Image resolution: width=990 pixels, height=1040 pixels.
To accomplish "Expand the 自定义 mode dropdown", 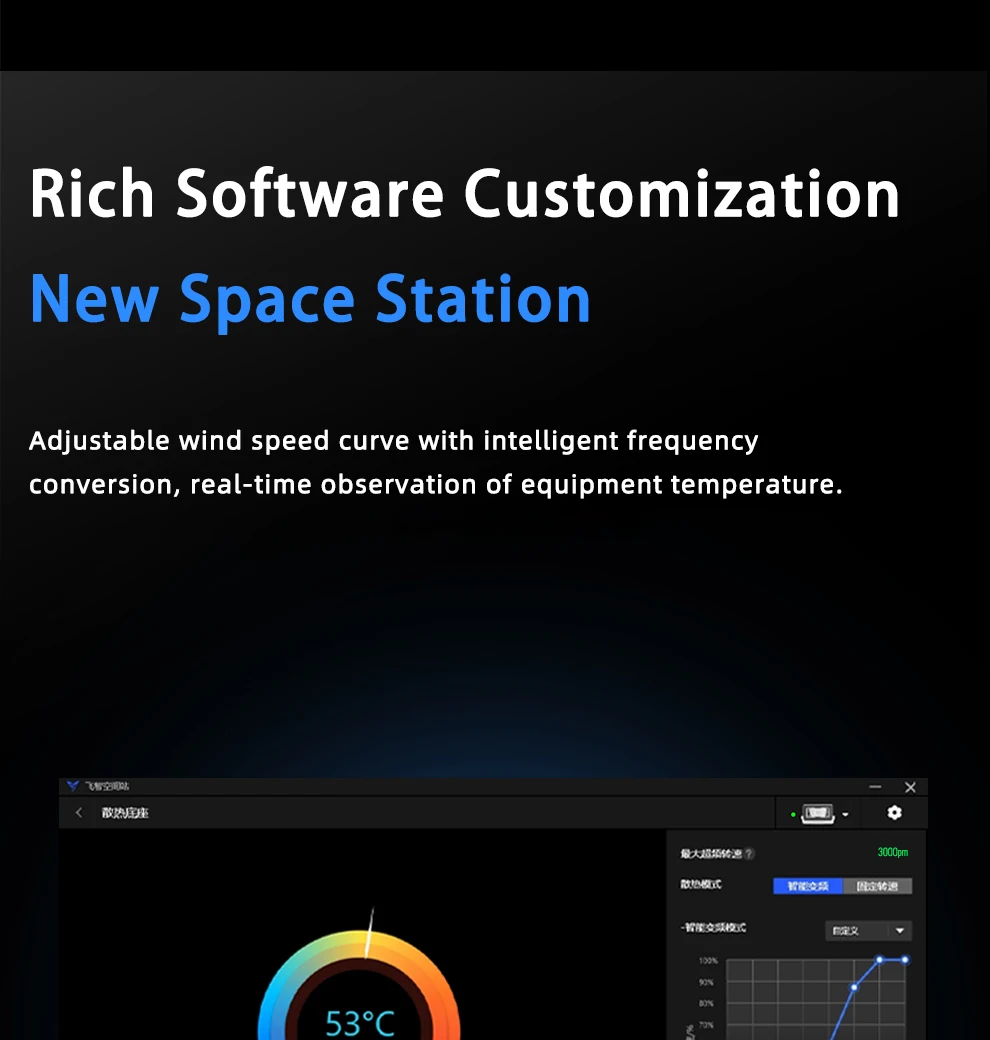I will click(869, 931).
